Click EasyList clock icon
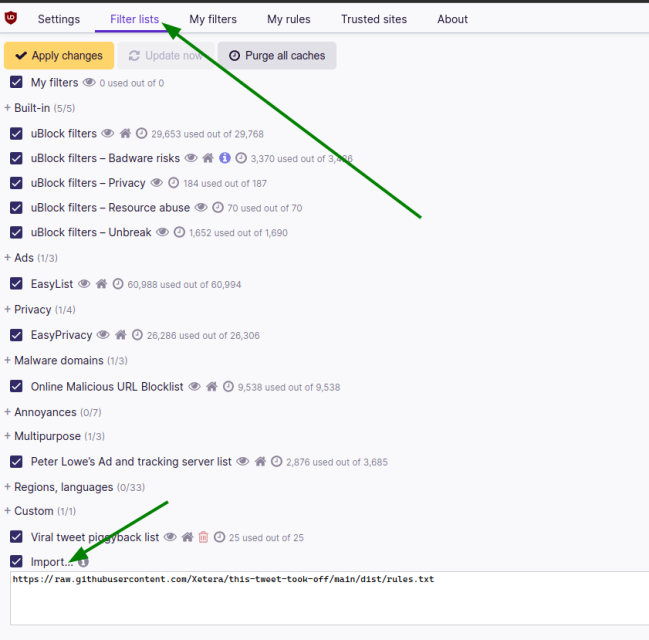Image resolution: width=649 pixels, height=640 pixels. [x=118, y=284]
